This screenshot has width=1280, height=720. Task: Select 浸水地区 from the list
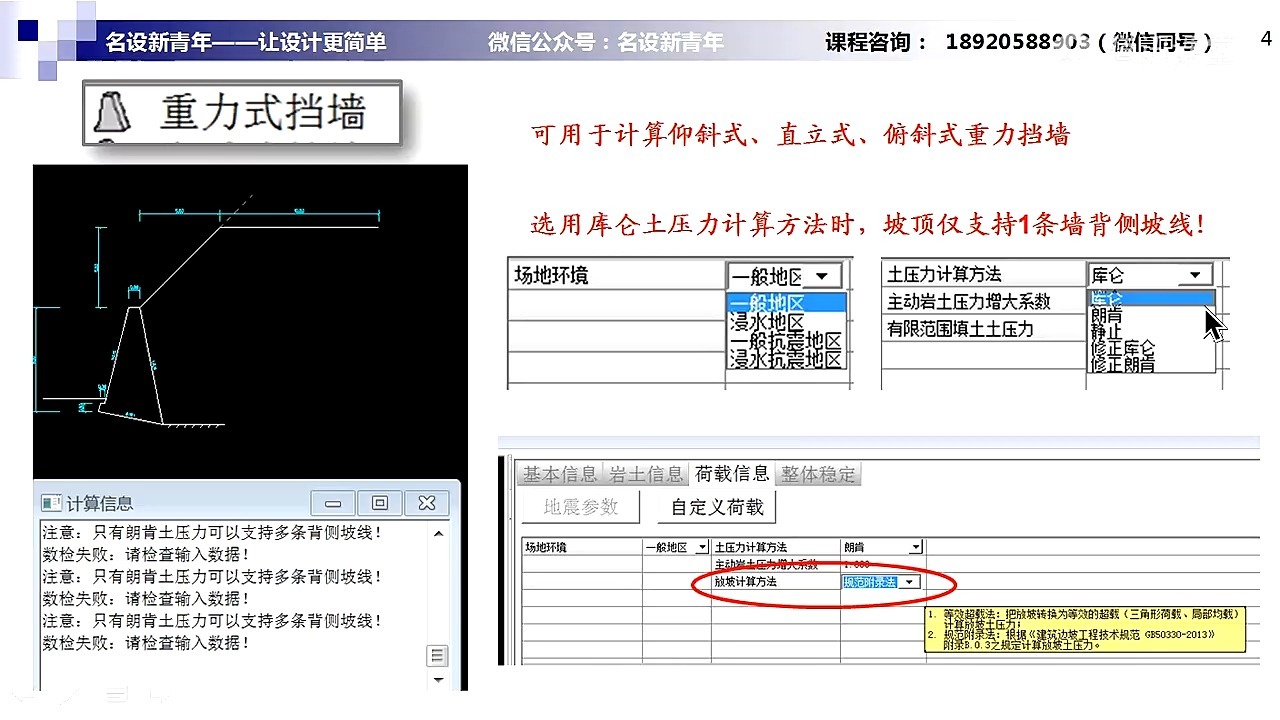pyautogui.click(x=787, y=322)
